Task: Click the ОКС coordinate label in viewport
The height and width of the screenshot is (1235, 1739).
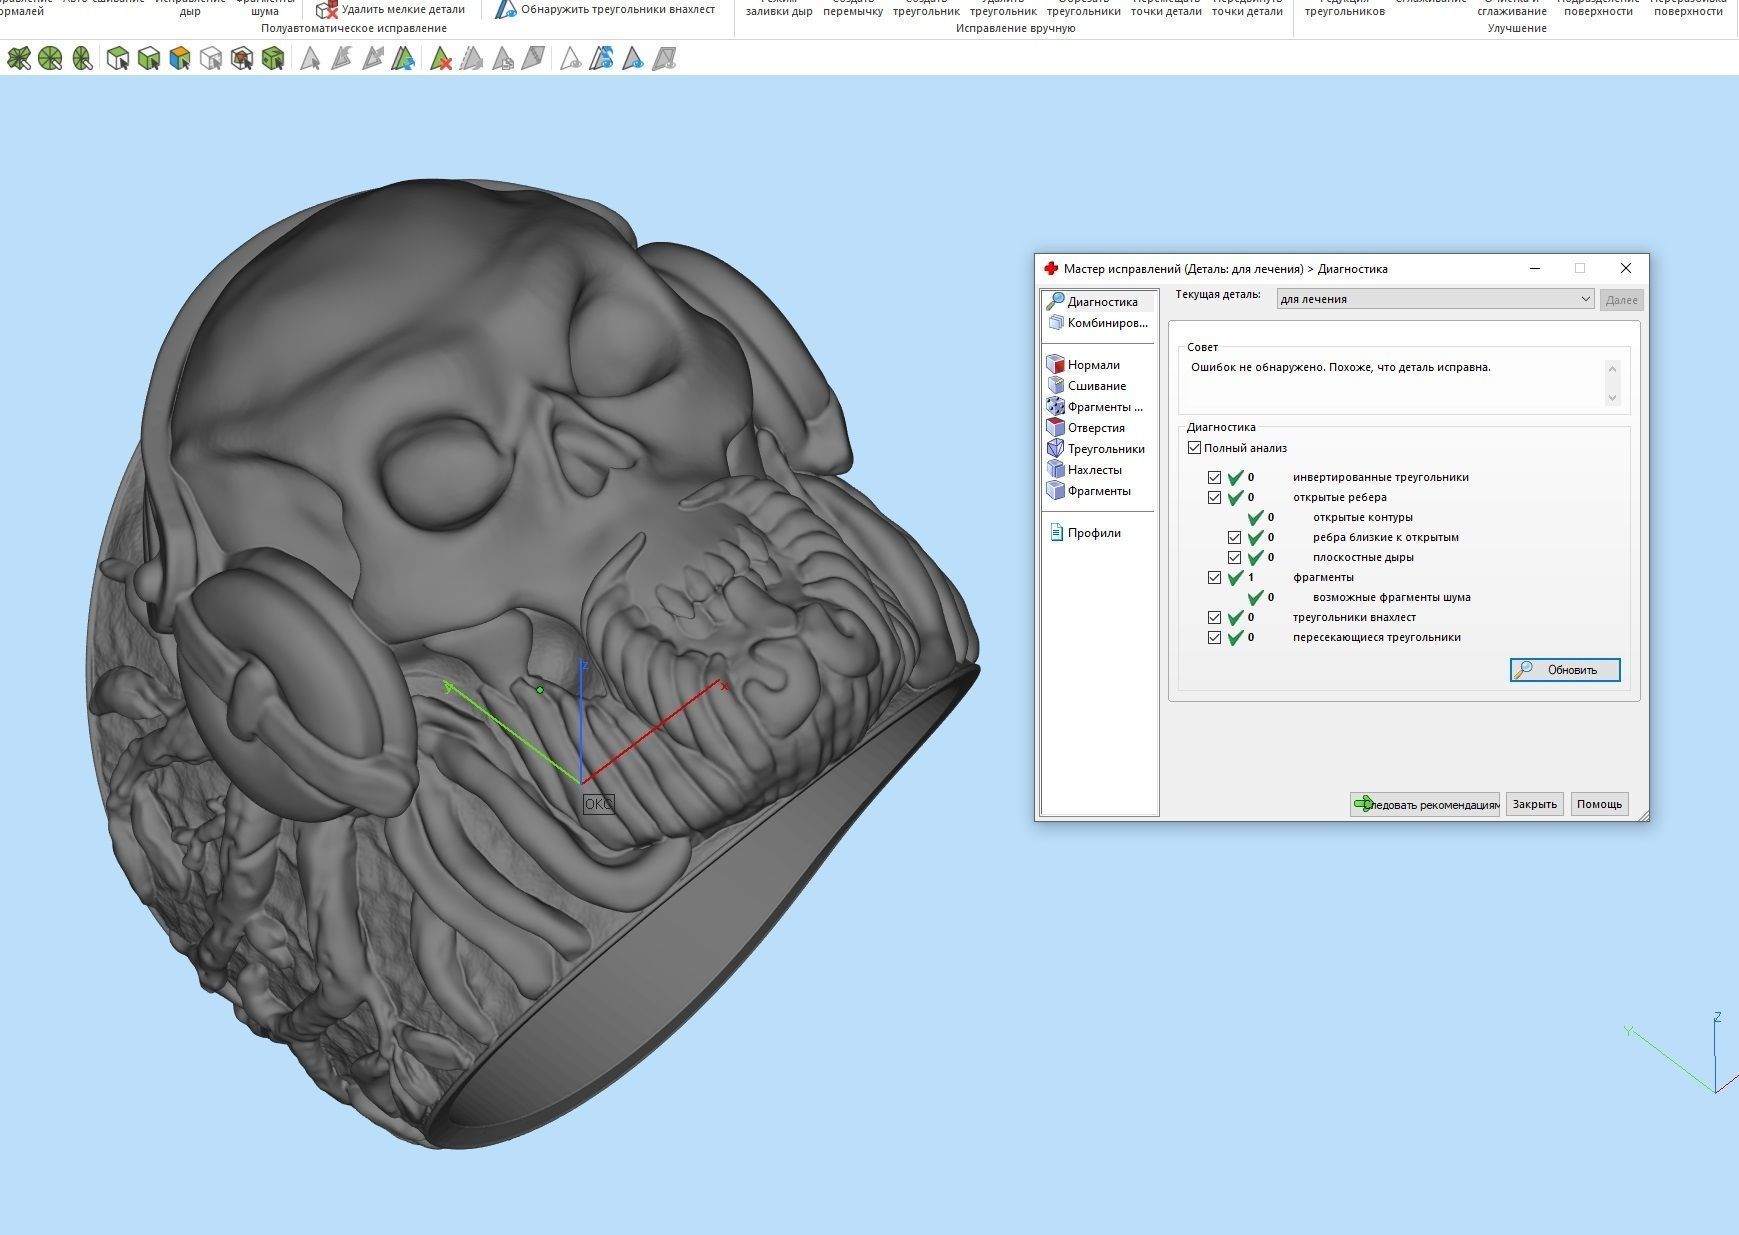Action: pos(598,804)
